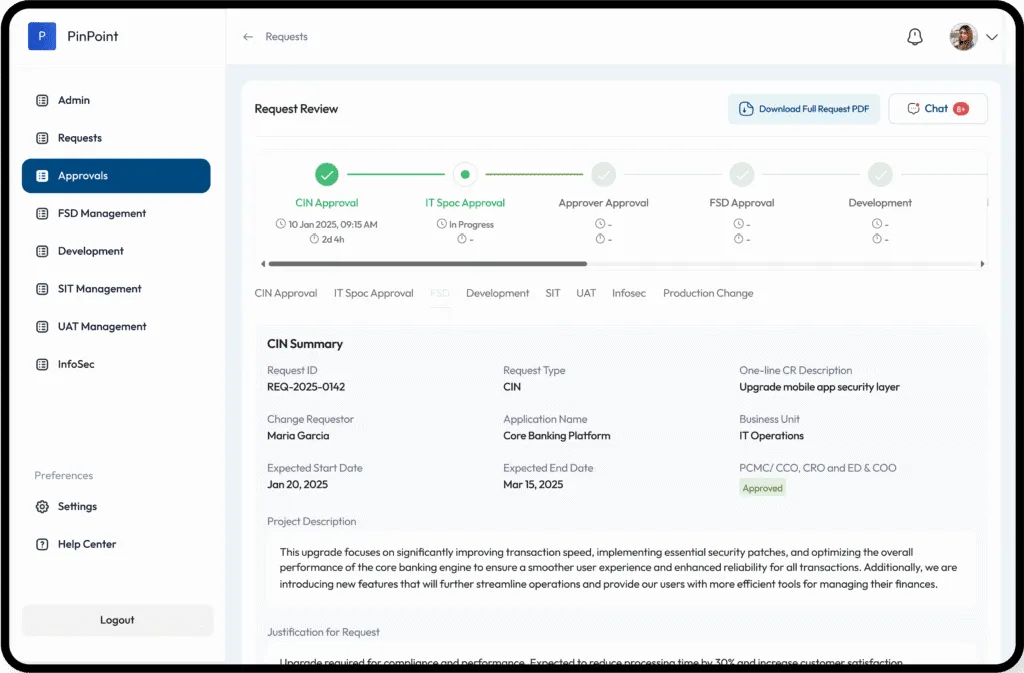Click the Approver Approval step circle
This screenshot has height=673, width=1024.
603,175
